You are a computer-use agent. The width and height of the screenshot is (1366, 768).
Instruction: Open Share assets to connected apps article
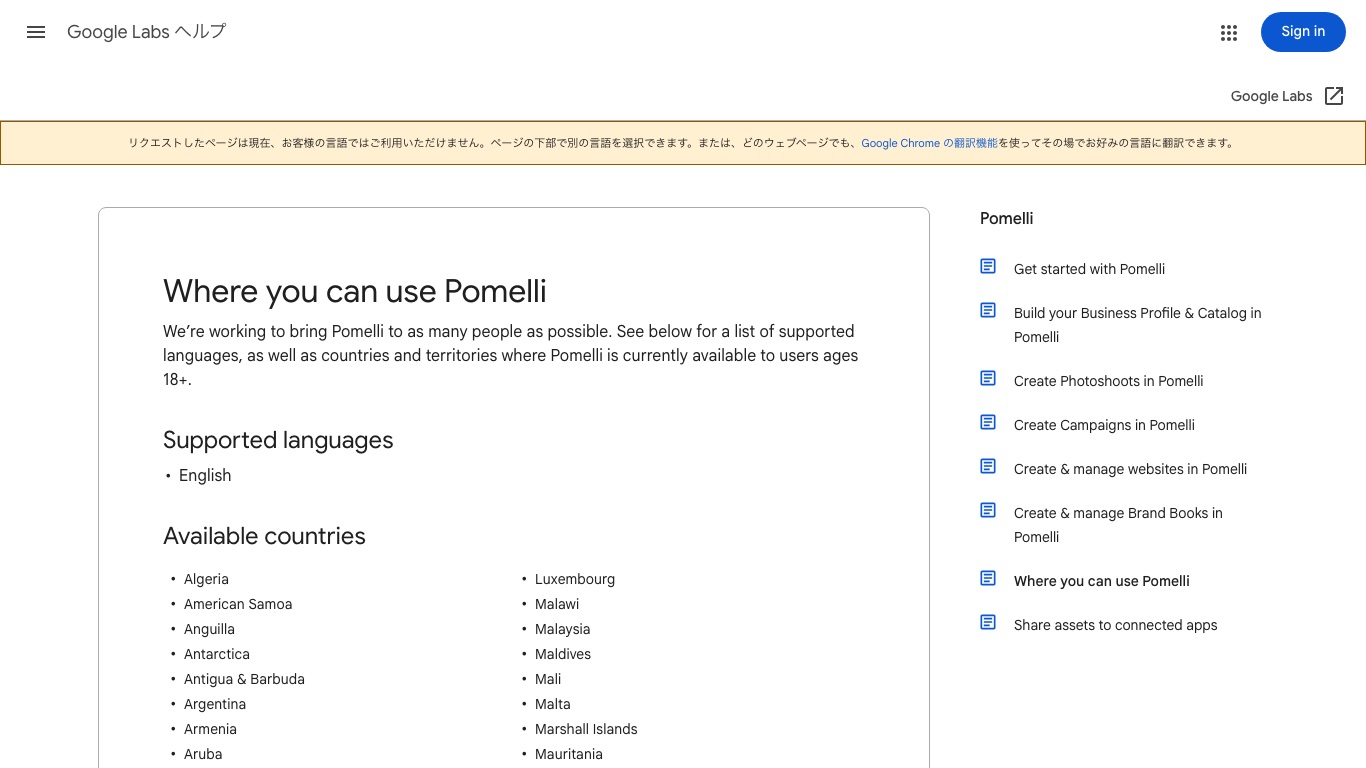pyautogui.click(x=1115, y=625)
